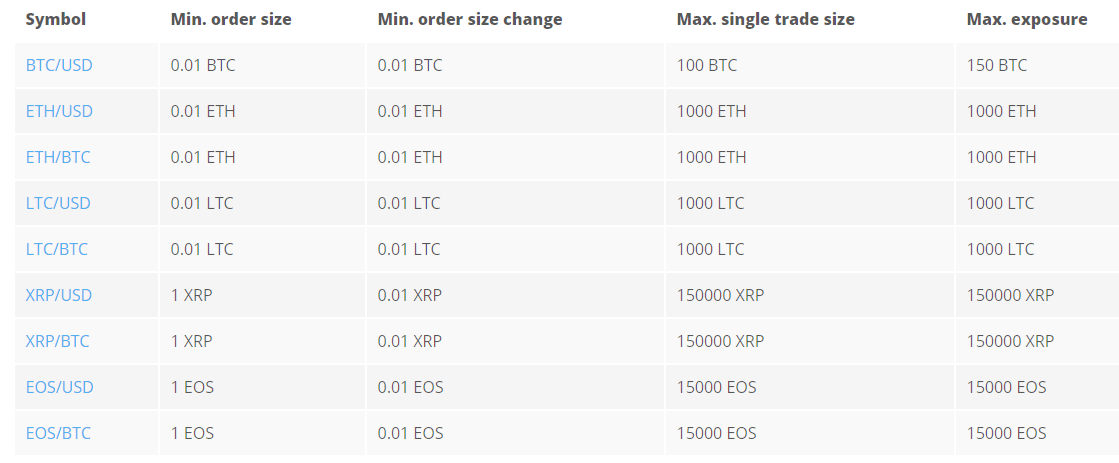Open the EOS/USD symbol link
The width and height of the screenshot is (1119, 463).
(59, 387)
